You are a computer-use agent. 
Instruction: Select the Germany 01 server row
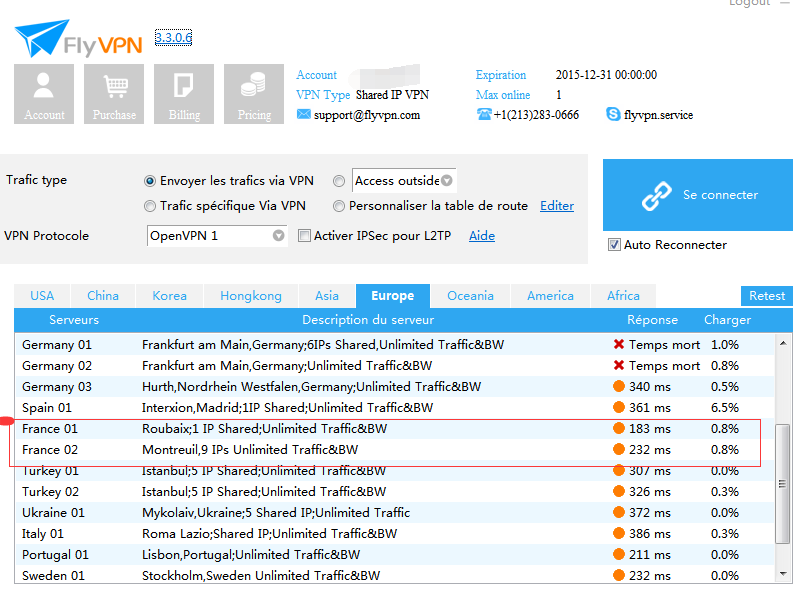point(394,345)
